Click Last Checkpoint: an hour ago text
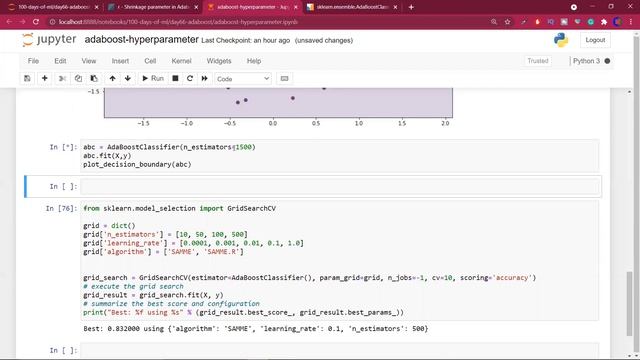The width and height of the screenshot is (640, 360). coord(245,40)
